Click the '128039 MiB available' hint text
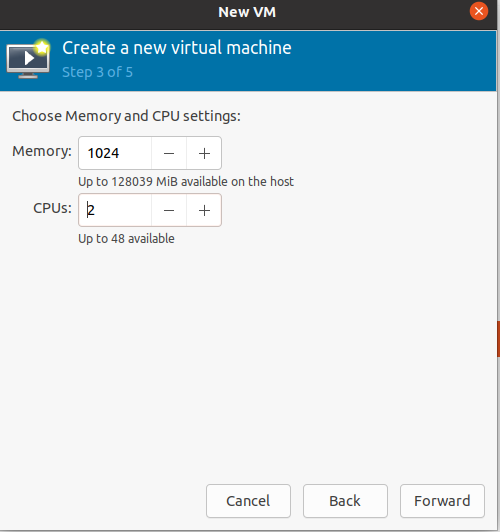The image size is (500, 532). [x=186, y=182]
